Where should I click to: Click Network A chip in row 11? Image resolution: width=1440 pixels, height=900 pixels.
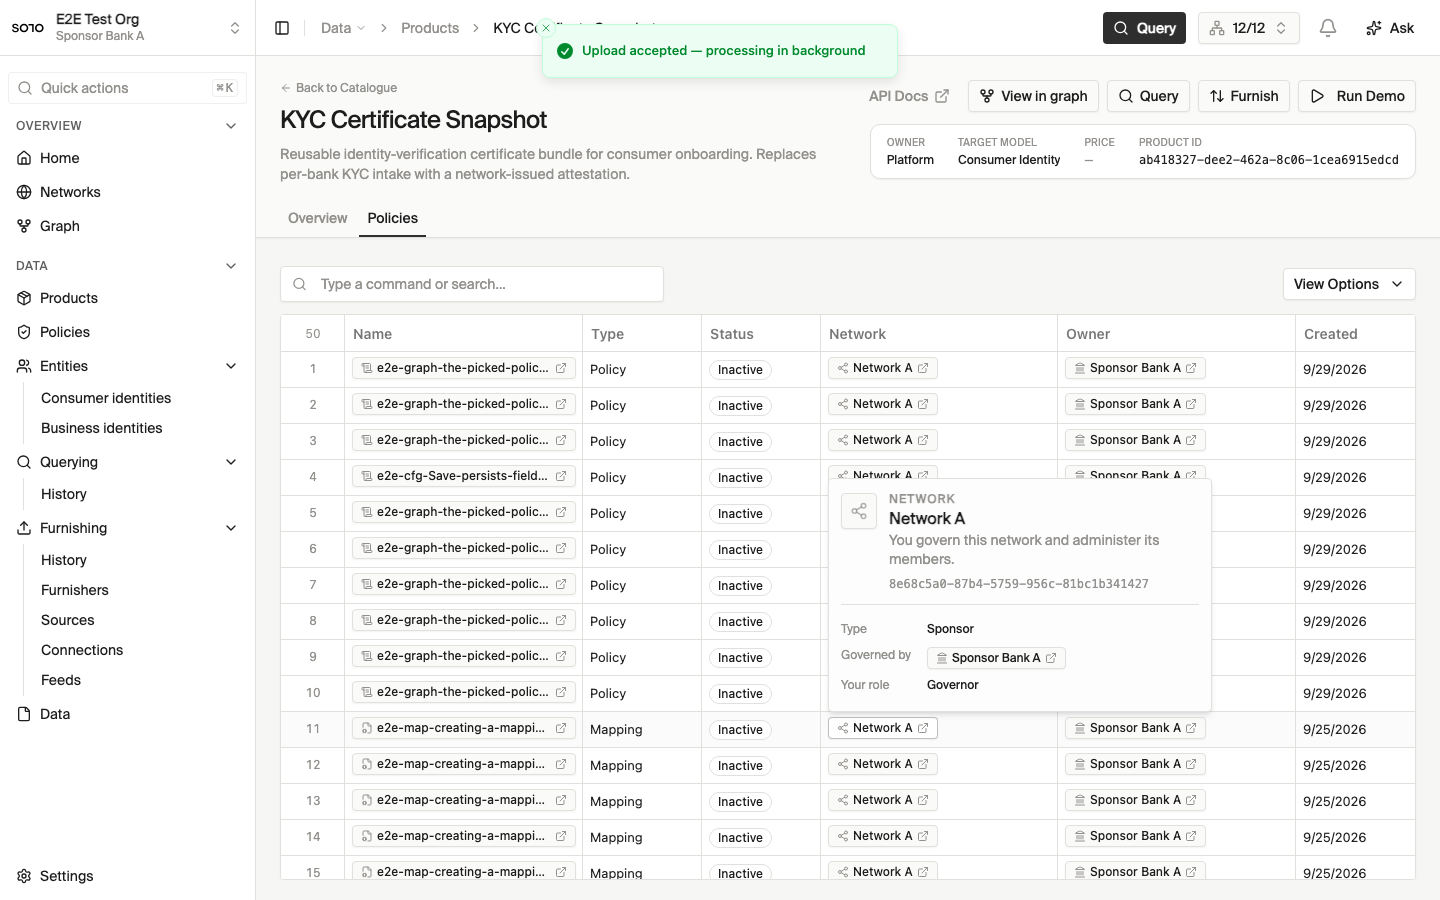883,728
